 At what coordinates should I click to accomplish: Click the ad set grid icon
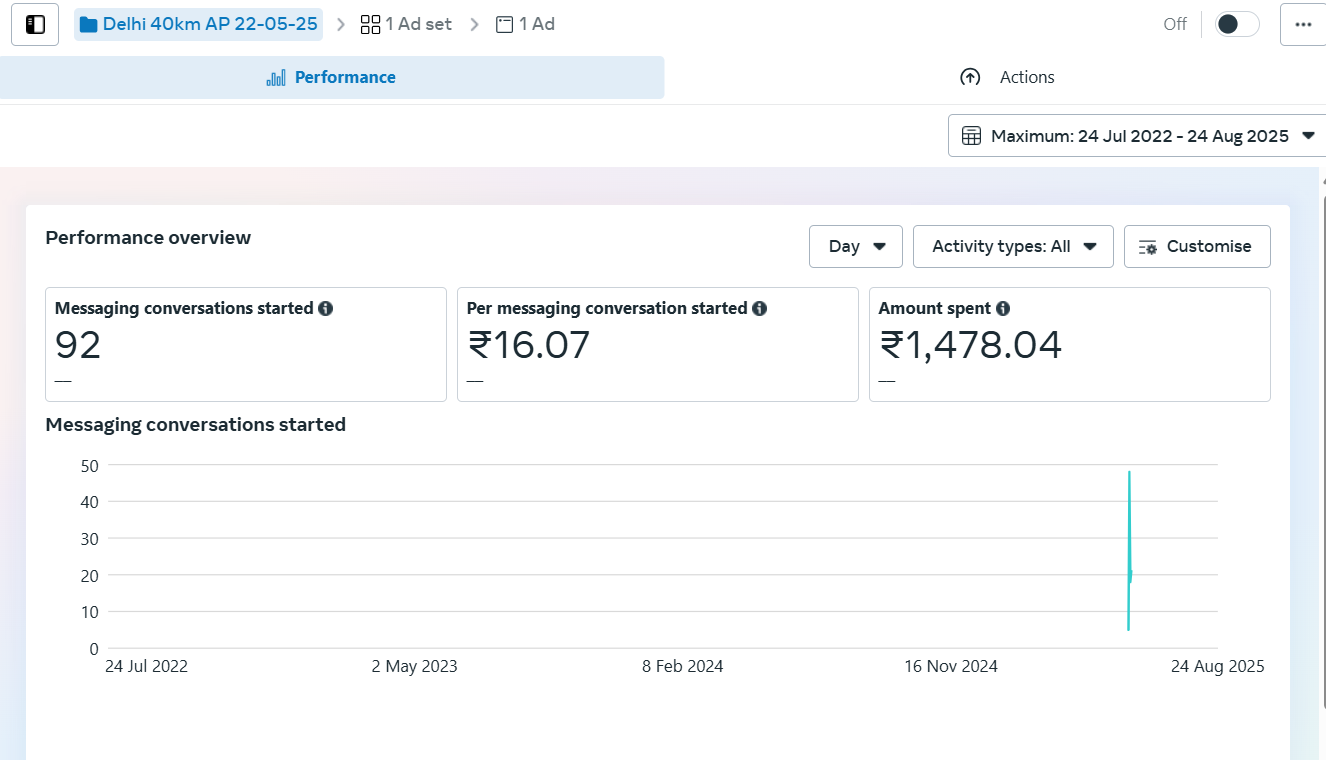pyautogui.click(x=370, y=24)
